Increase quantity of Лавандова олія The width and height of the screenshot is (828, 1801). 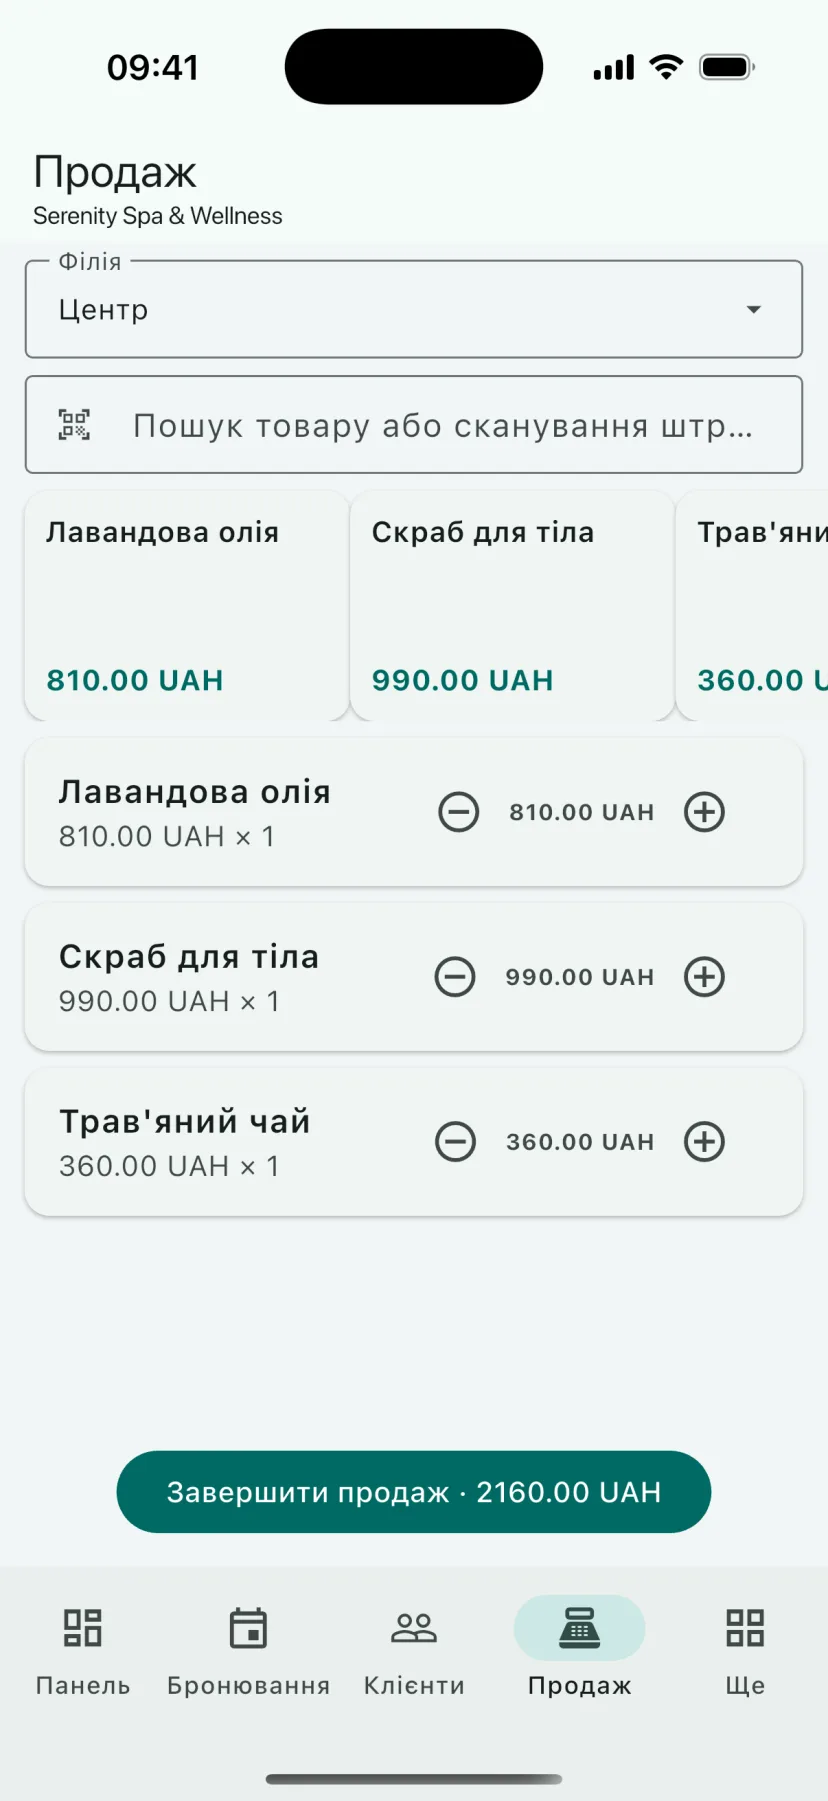(x=704, y=812)
